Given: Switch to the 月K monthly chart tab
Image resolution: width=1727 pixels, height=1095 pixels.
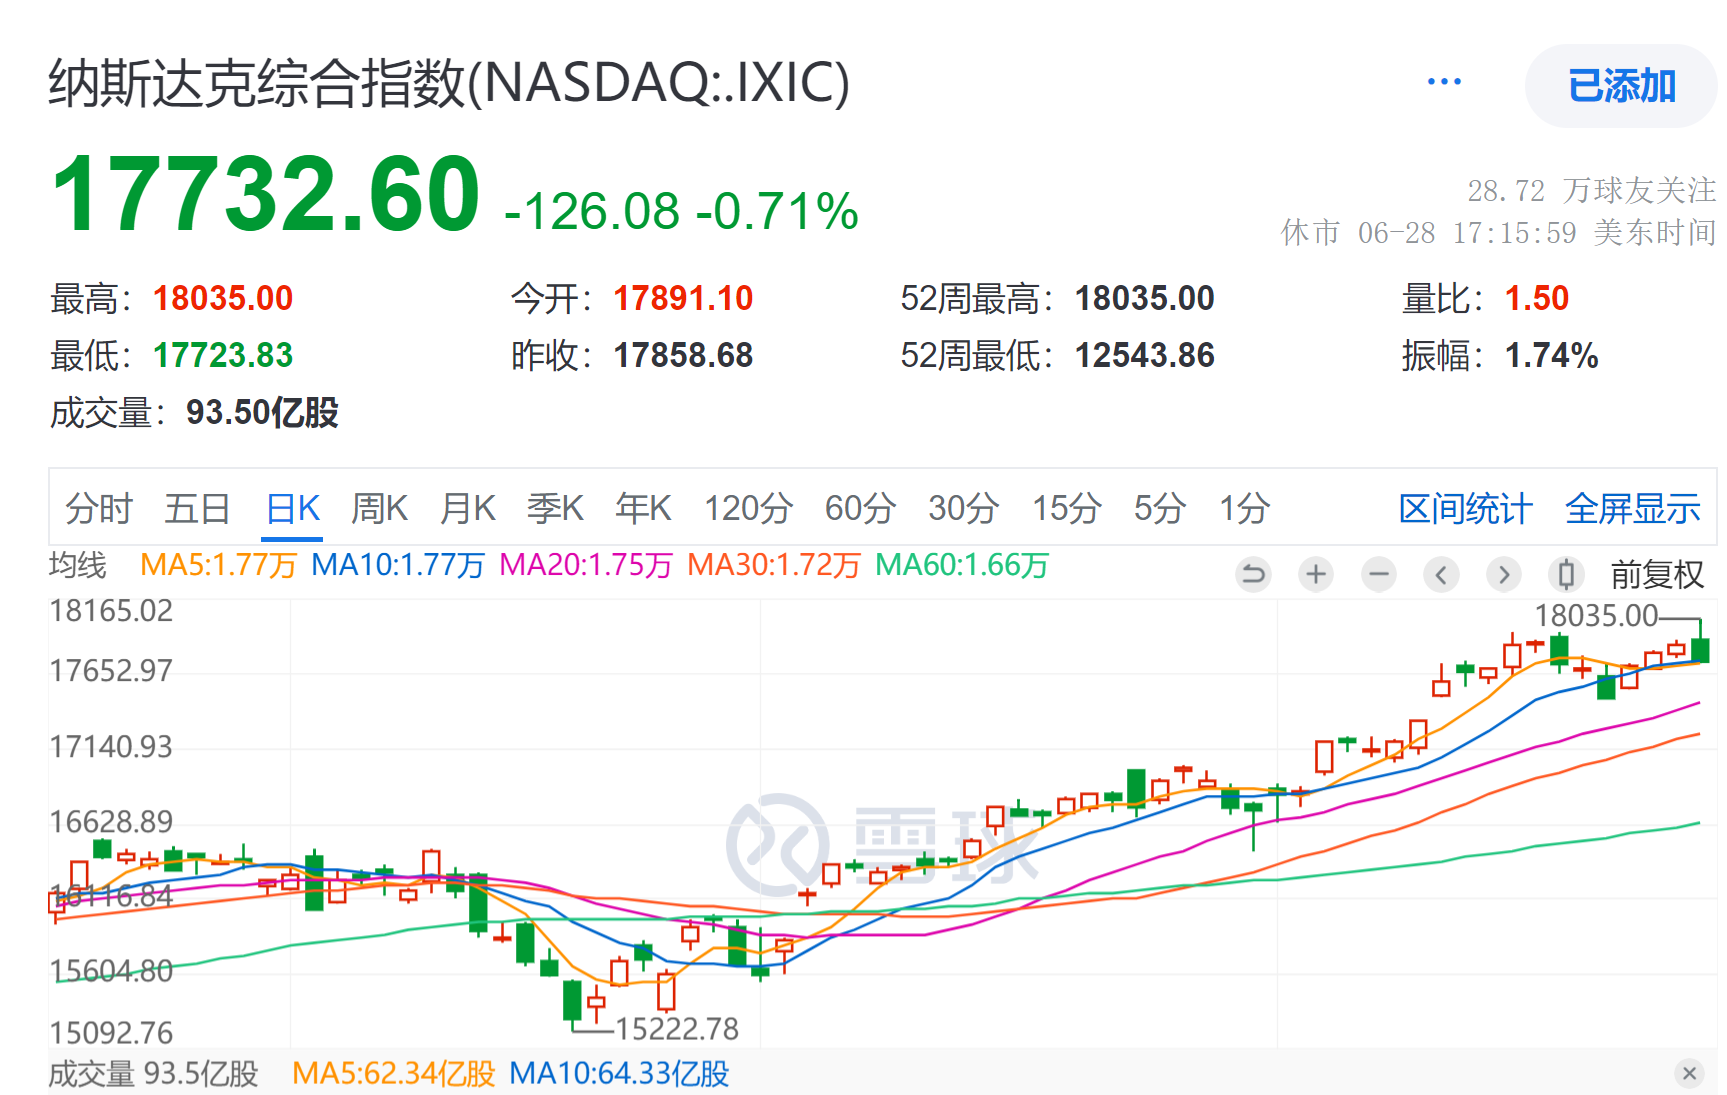Looking at the screenshot, I should (466, 508).
